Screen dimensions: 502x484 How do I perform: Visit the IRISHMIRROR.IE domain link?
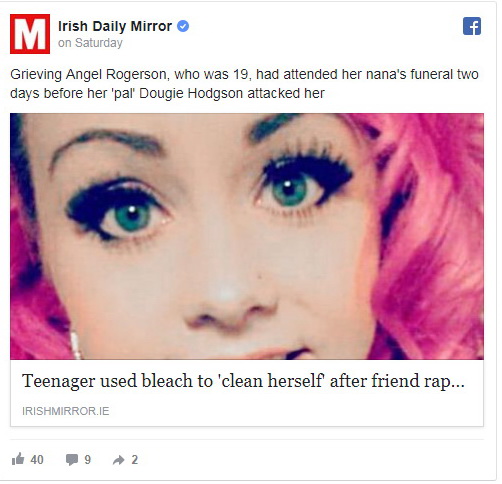pos(66,411)
